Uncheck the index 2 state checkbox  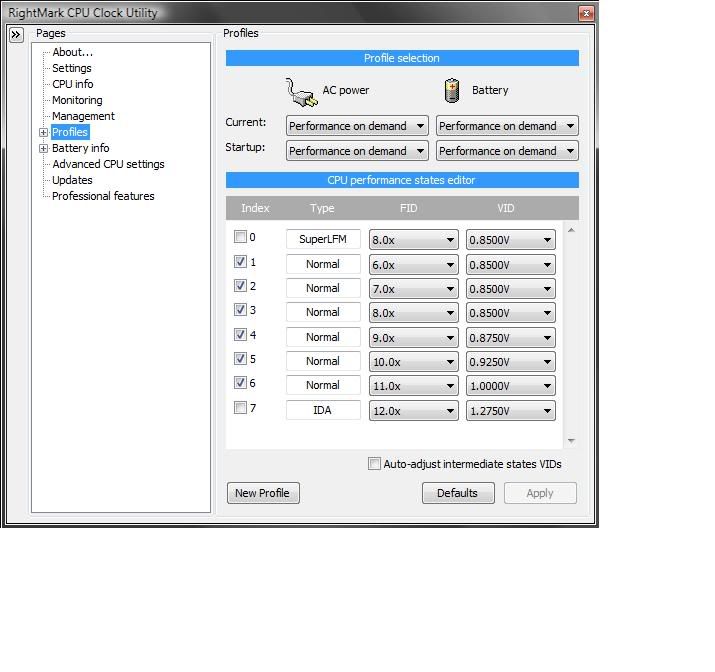click(x=240, y=285)
